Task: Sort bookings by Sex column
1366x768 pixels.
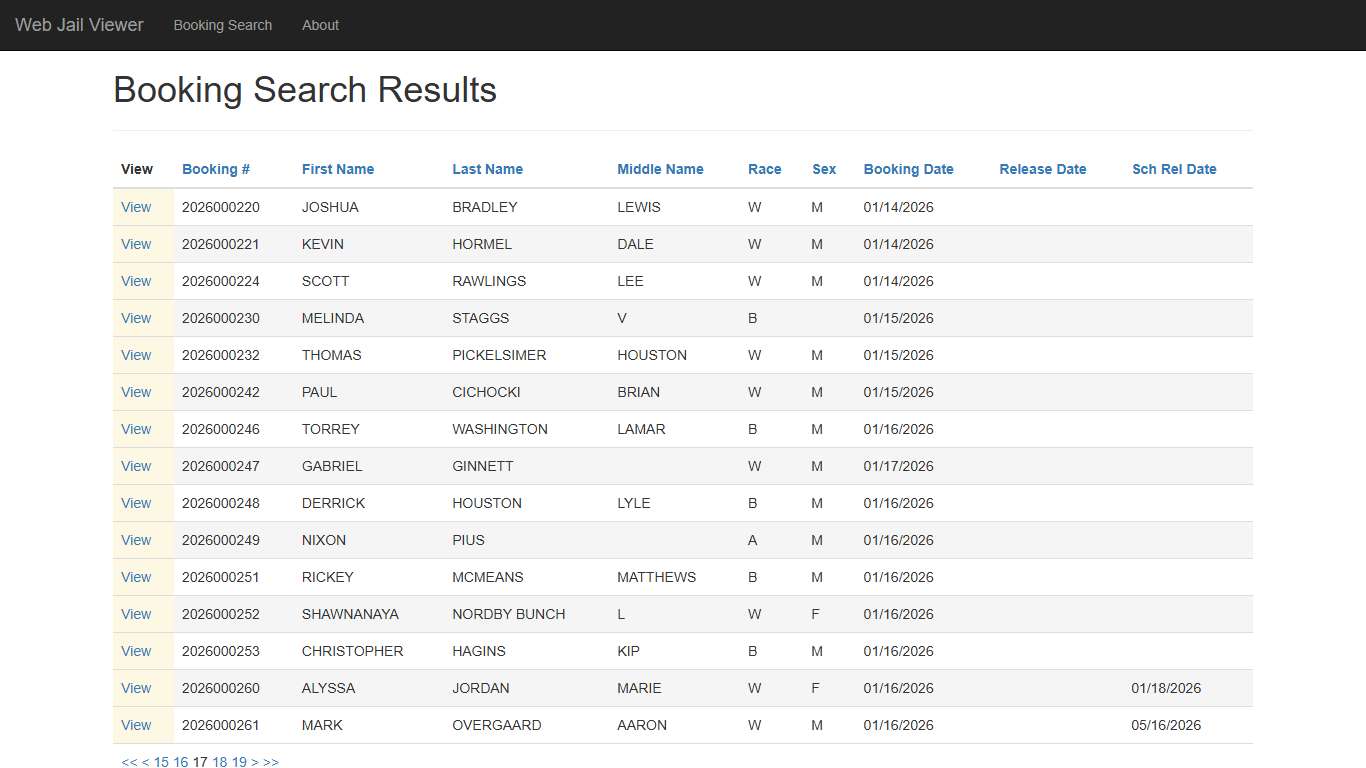Action: 823,169
